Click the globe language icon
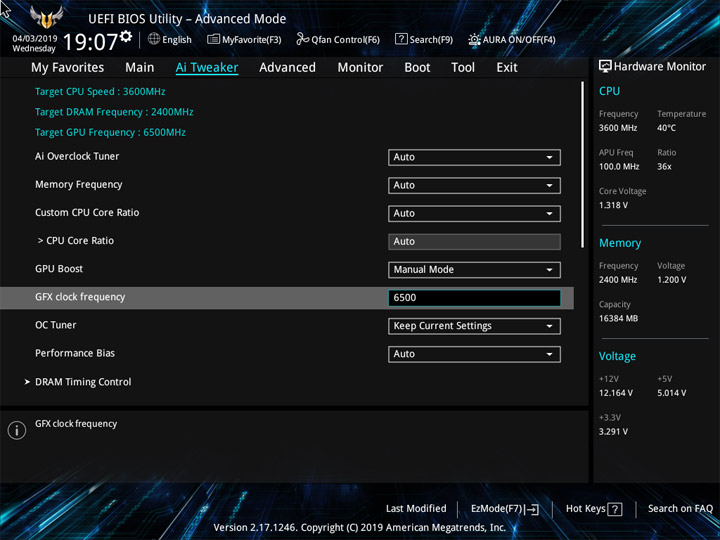 (154, 39)
